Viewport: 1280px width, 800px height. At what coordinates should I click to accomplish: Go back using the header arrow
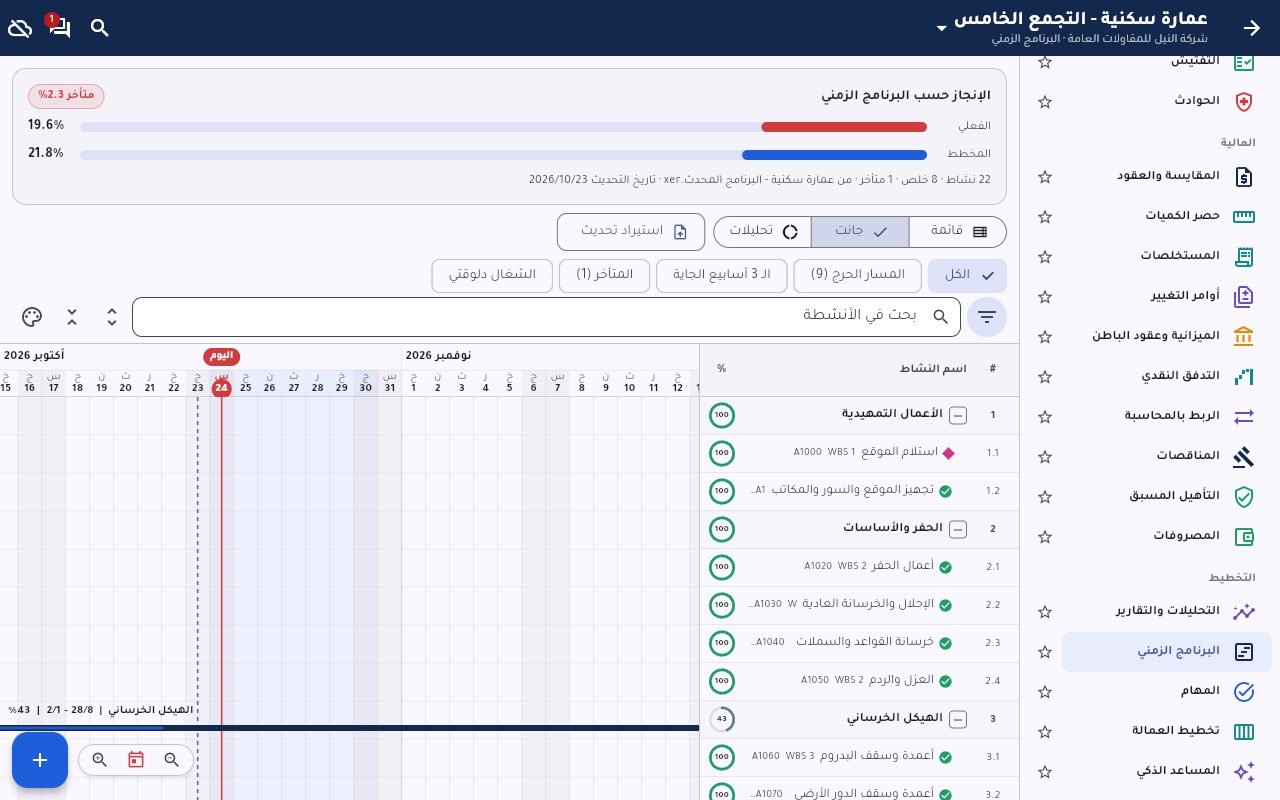pos(1252,28)
